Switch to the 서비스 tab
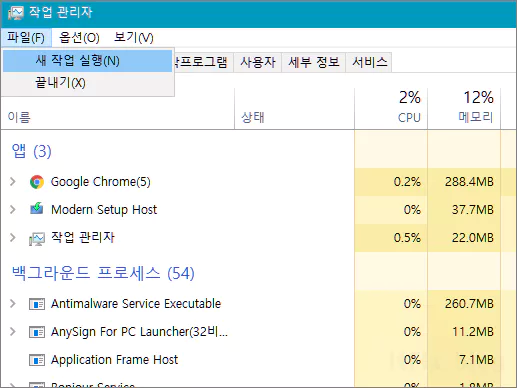The height and width of the screenshot is (388, 517). [369, 62]
